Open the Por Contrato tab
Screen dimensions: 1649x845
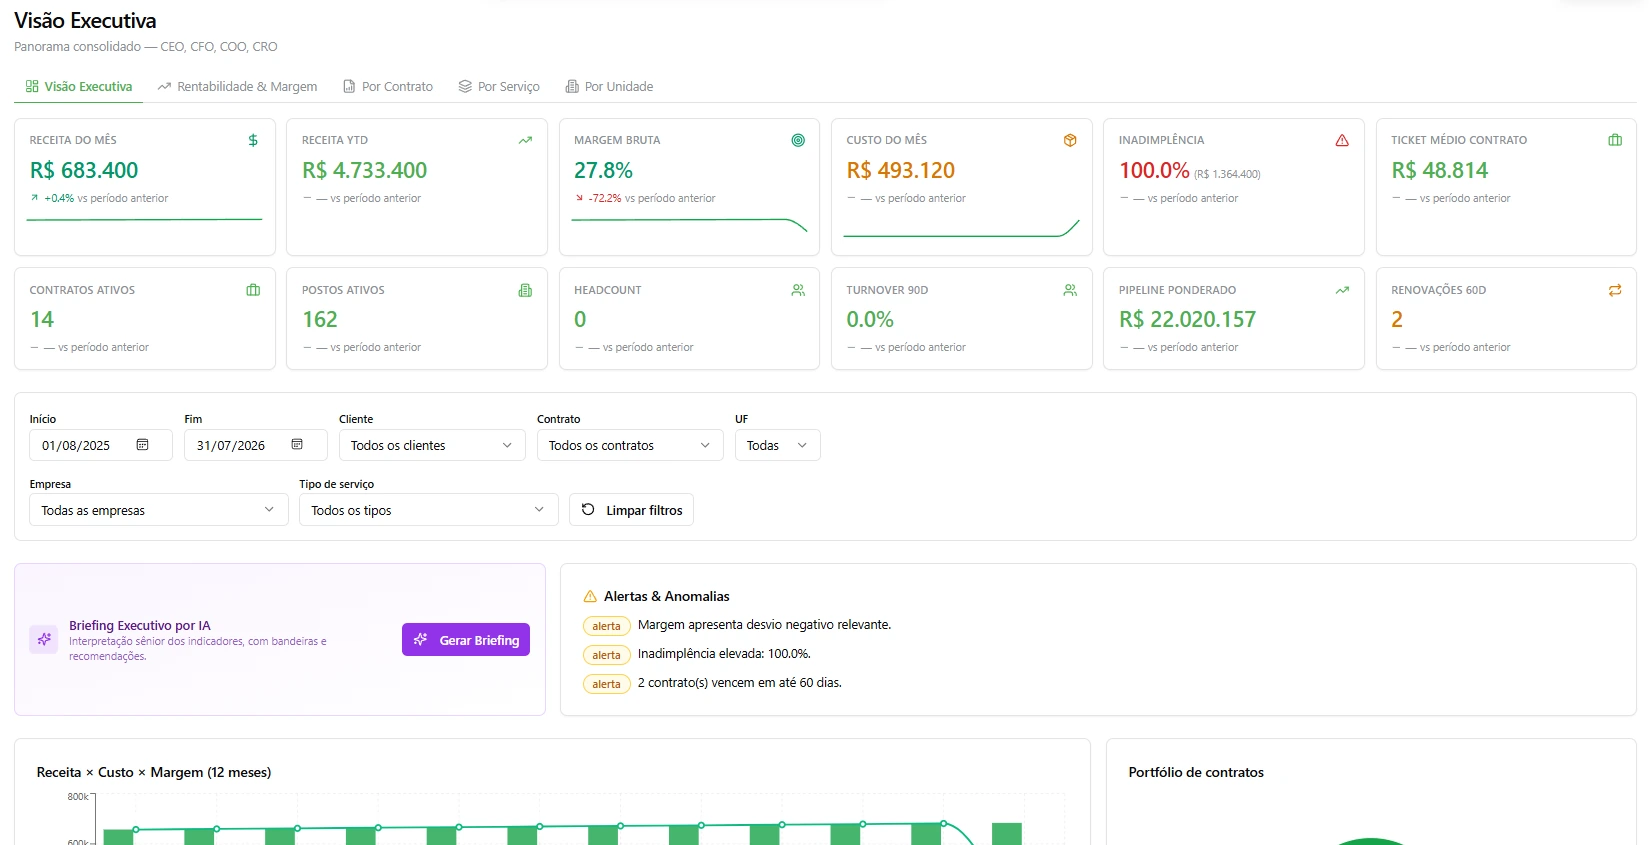click(388, 87)
